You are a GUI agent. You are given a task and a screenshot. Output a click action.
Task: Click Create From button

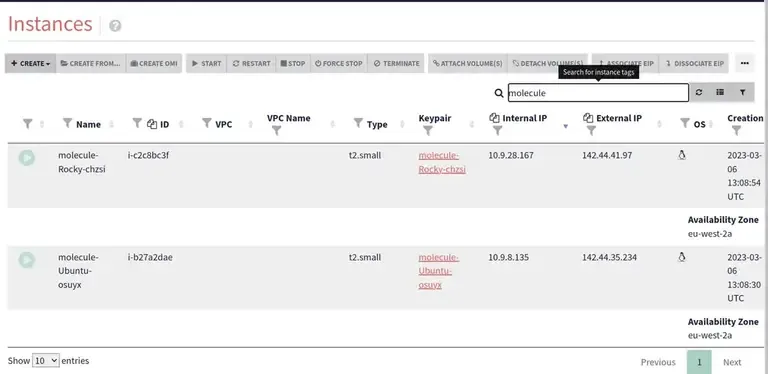coord(91,64)
